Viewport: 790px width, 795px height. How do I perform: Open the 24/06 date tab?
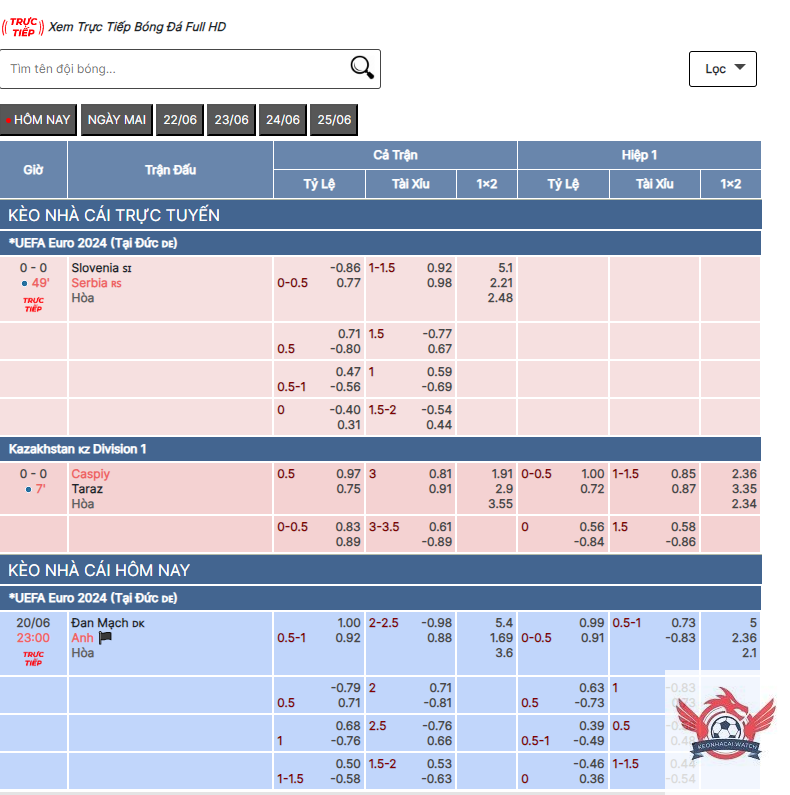(x=282, y=120)
